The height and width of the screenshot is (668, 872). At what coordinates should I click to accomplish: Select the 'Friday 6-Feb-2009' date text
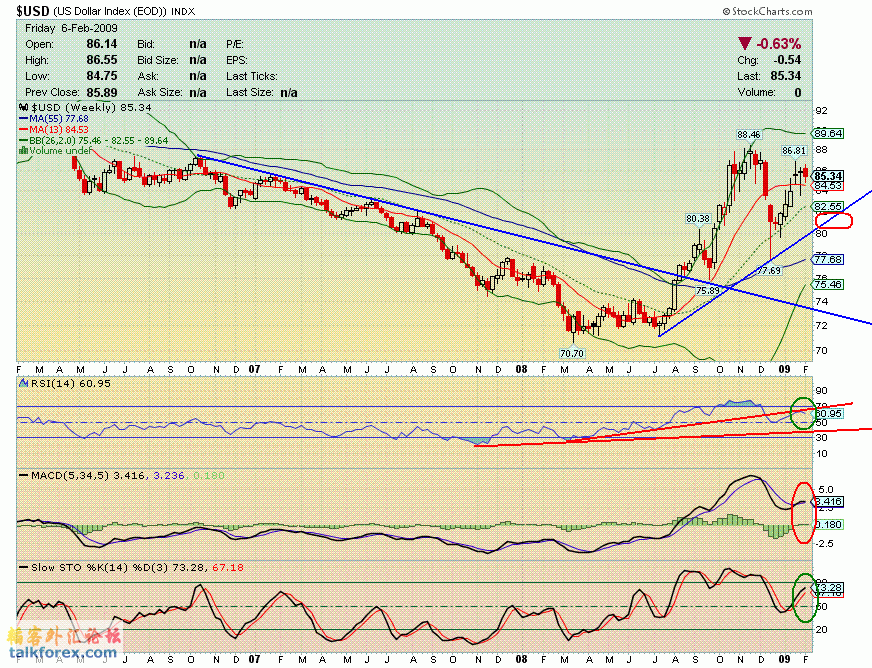pos(71,28)
